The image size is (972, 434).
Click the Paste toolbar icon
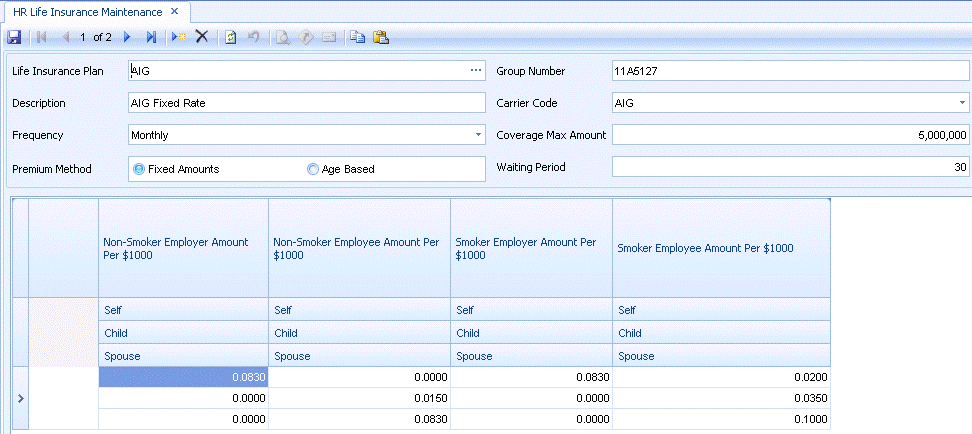click(x=380, y=37)
